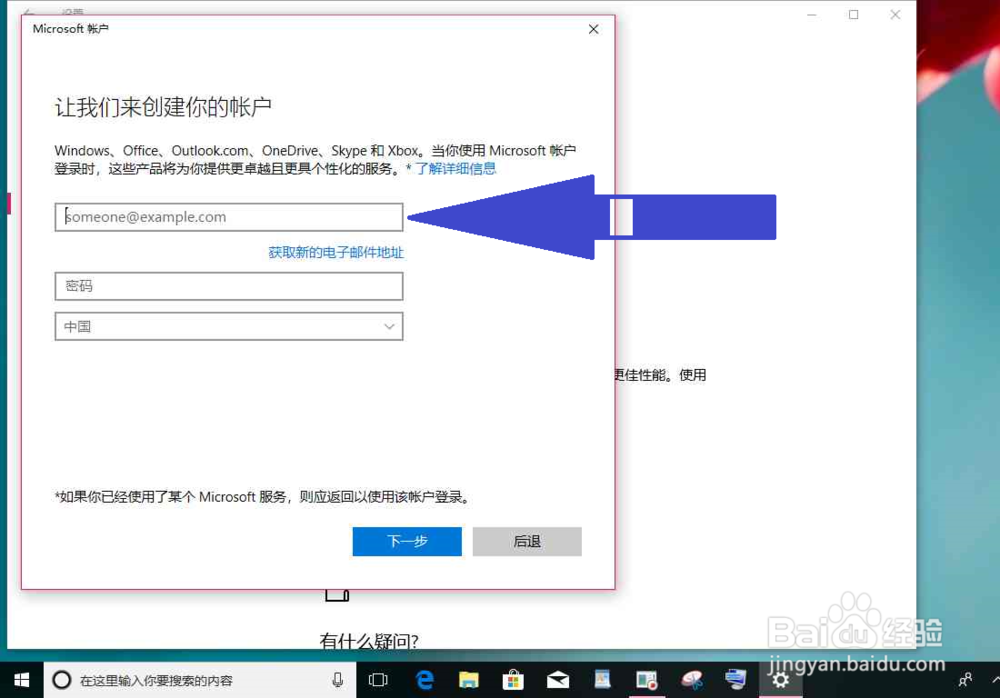Viewport: 1000px width, 698px height.
Task: Show hidden tray icons chevron
Action: [x=995, y=680]
